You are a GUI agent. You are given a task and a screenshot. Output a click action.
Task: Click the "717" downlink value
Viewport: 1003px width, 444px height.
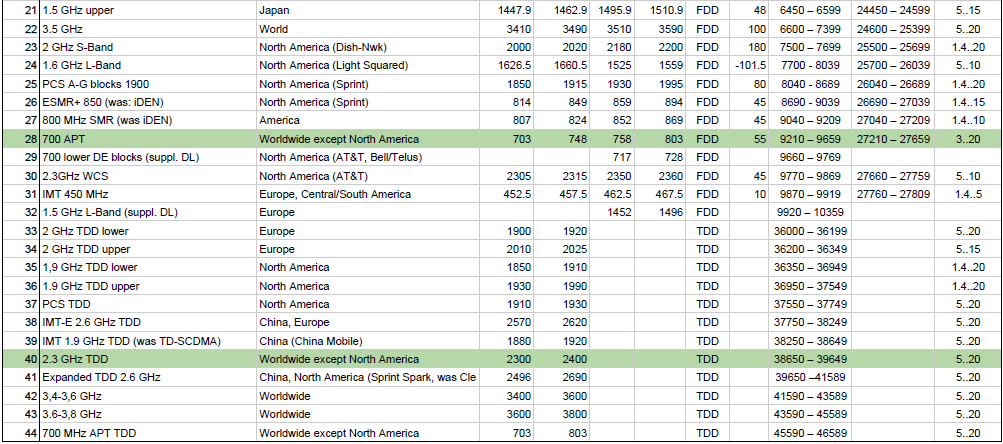click(x=623, y=157)
